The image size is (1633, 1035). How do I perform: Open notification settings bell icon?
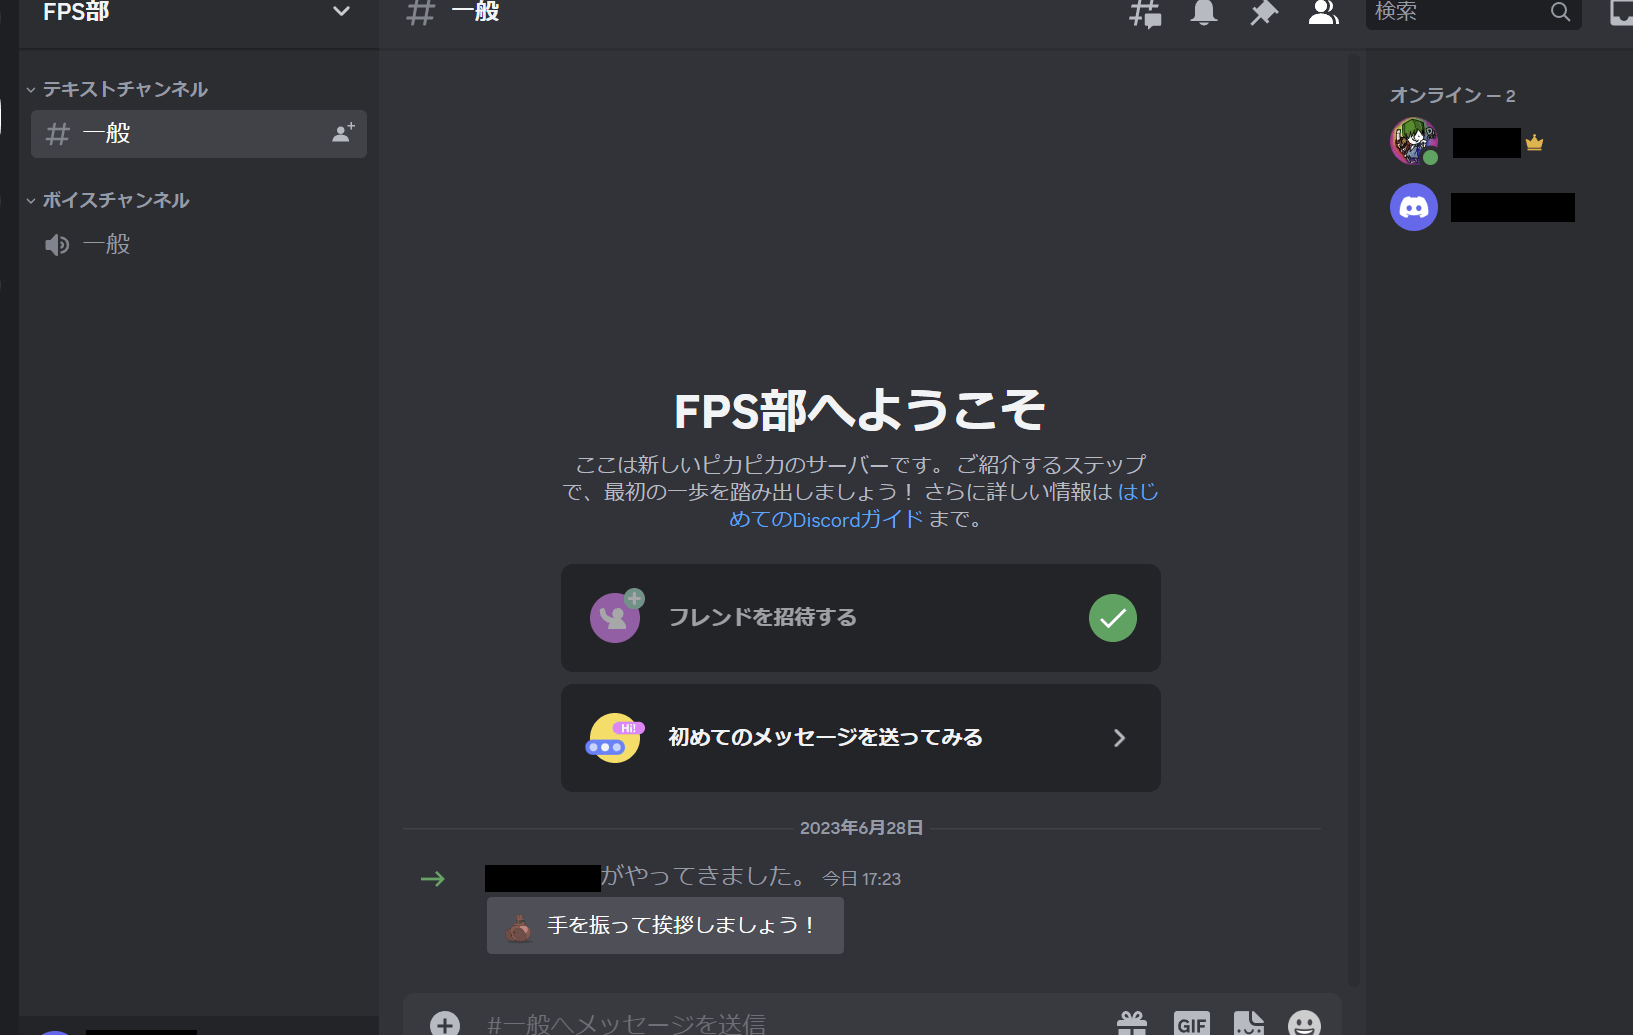click(1204, 12)
